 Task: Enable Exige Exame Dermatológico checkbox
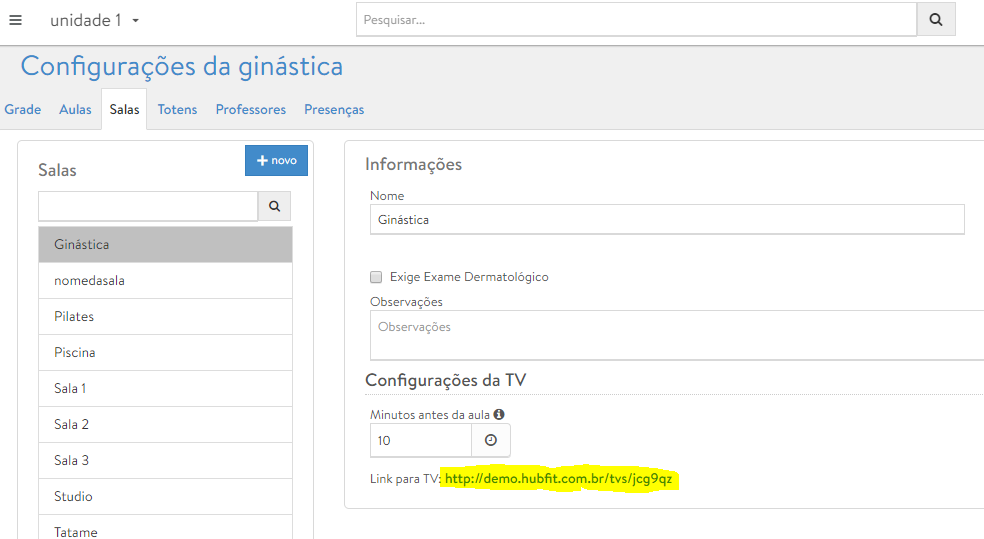(376, 277)
